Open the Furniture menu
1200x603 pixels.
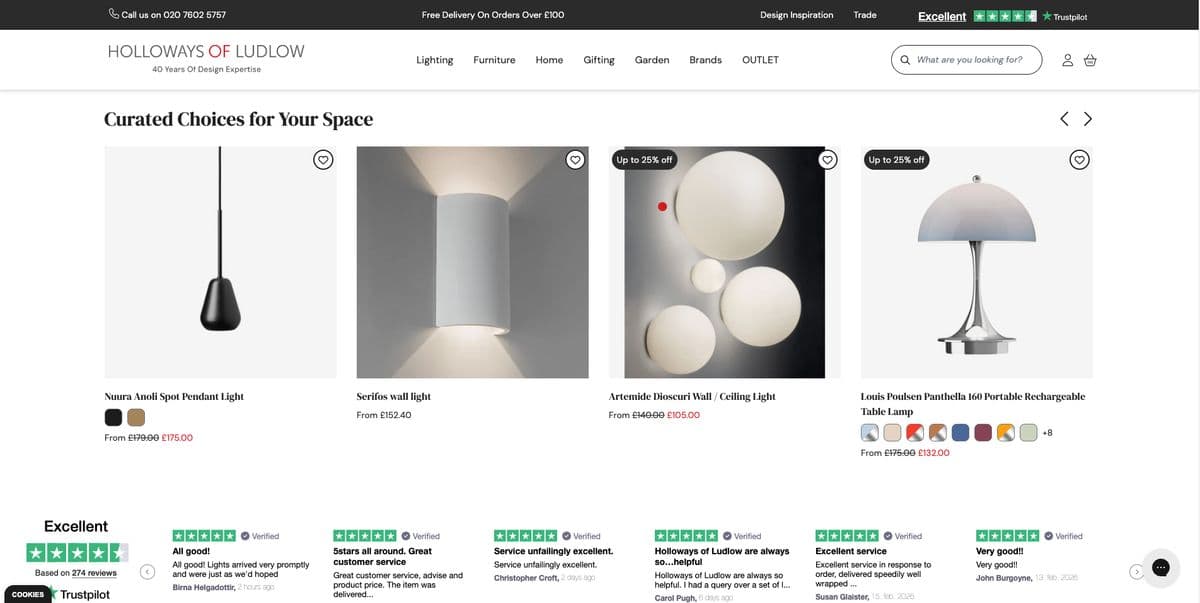click(494, 60)
